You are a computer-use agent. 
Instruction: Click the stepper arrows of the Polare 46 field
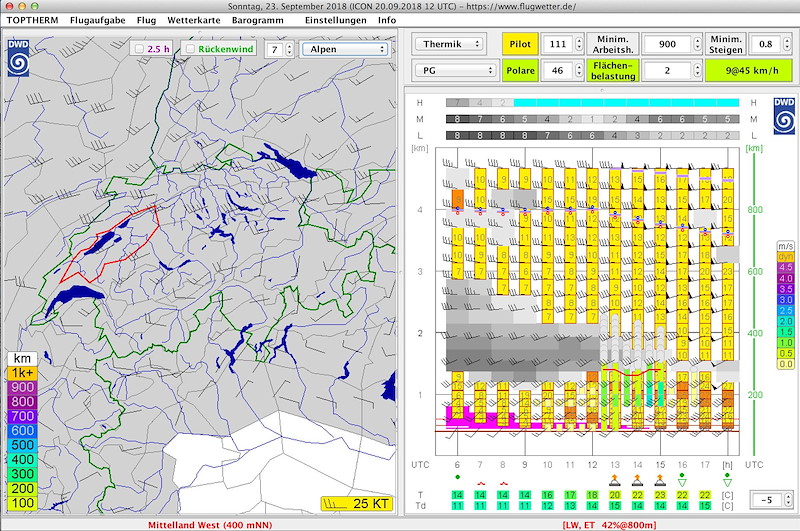tap(579, 70)
